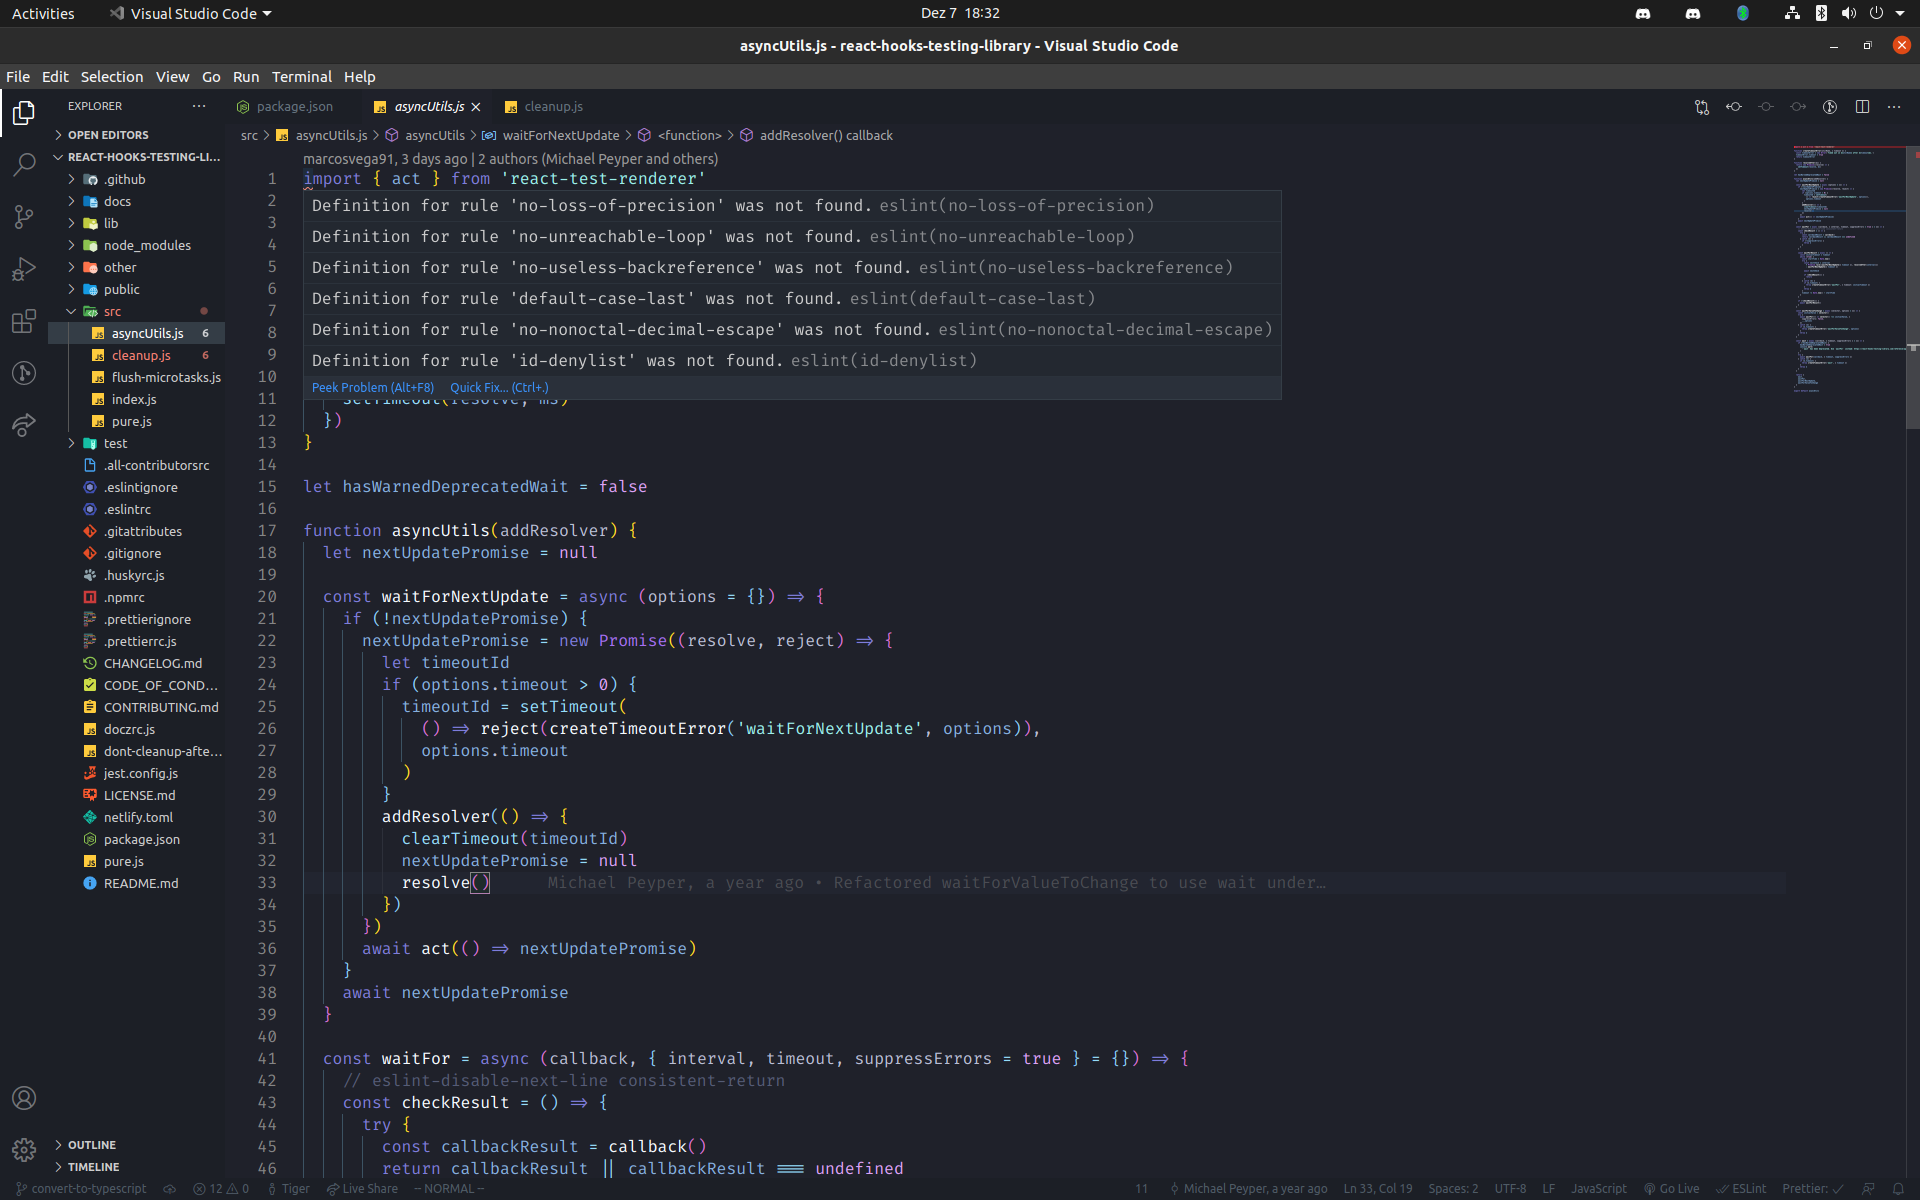This screenshot has width=1920, height=1200.
Task: Click Open Changes with Previous Revision icon
Action: click(1734, 107)
